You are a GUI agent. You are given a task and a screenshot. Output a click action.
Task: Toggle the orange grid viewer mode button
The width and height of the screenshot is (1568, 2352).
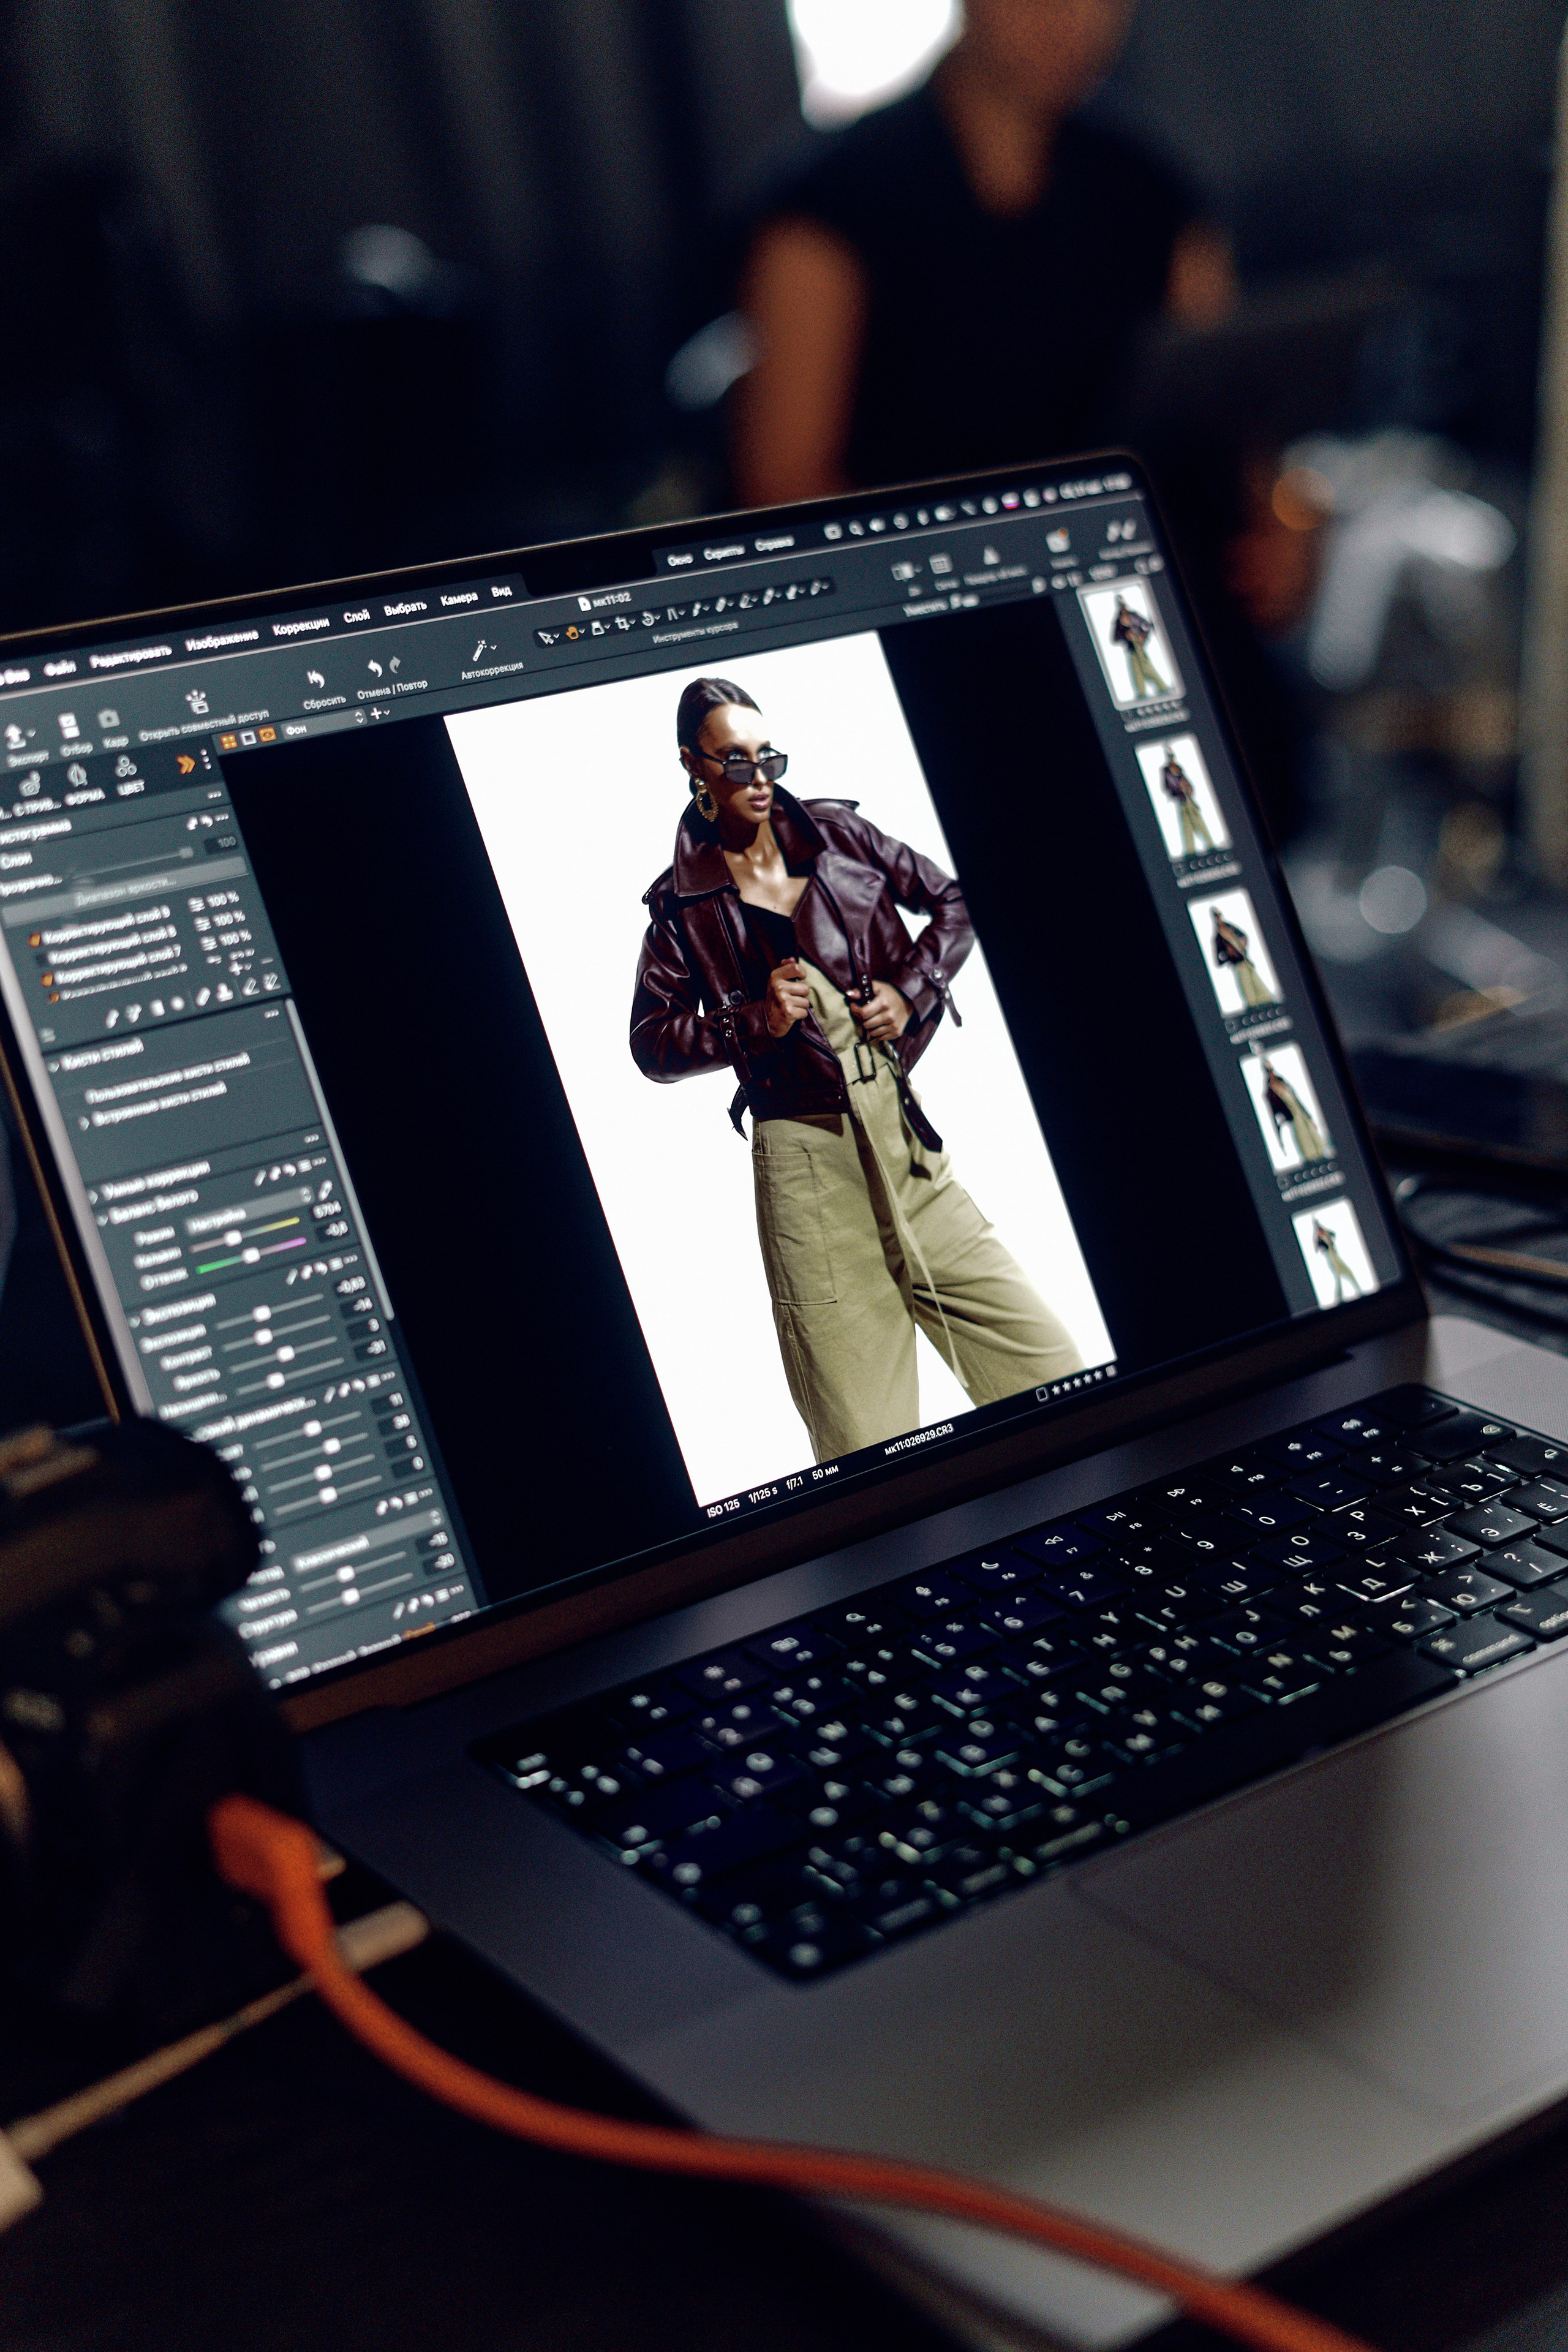pos(229,741)
